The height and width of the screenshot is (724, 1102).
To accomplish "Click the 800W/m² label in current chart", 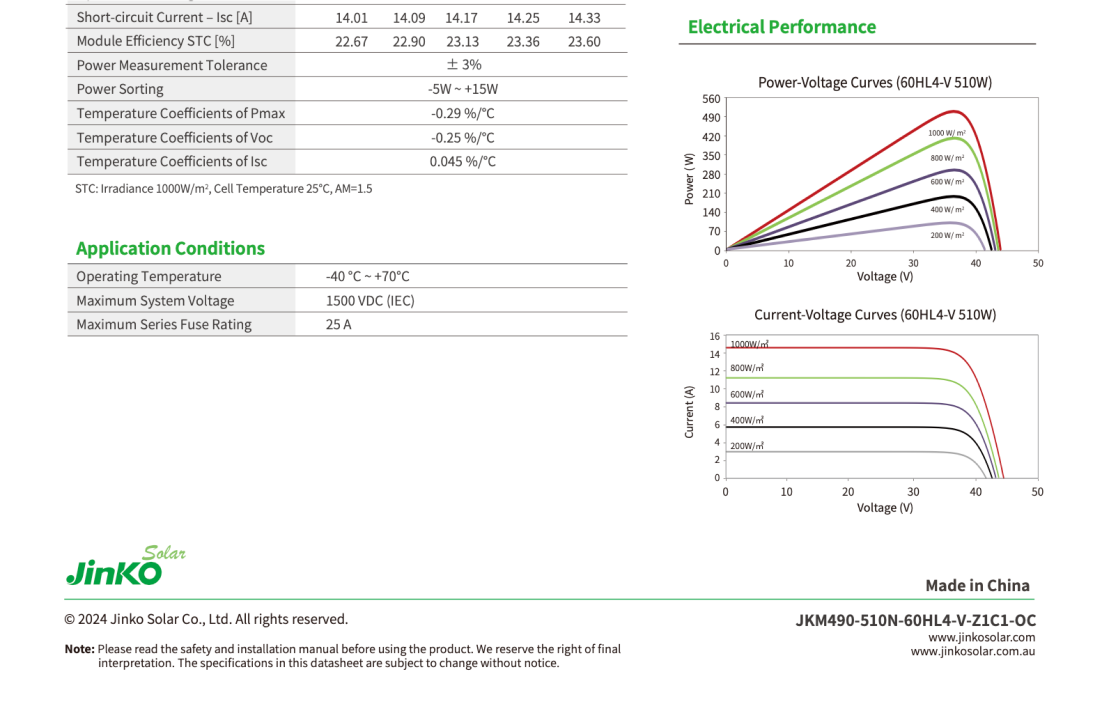I will click(747, 368).
